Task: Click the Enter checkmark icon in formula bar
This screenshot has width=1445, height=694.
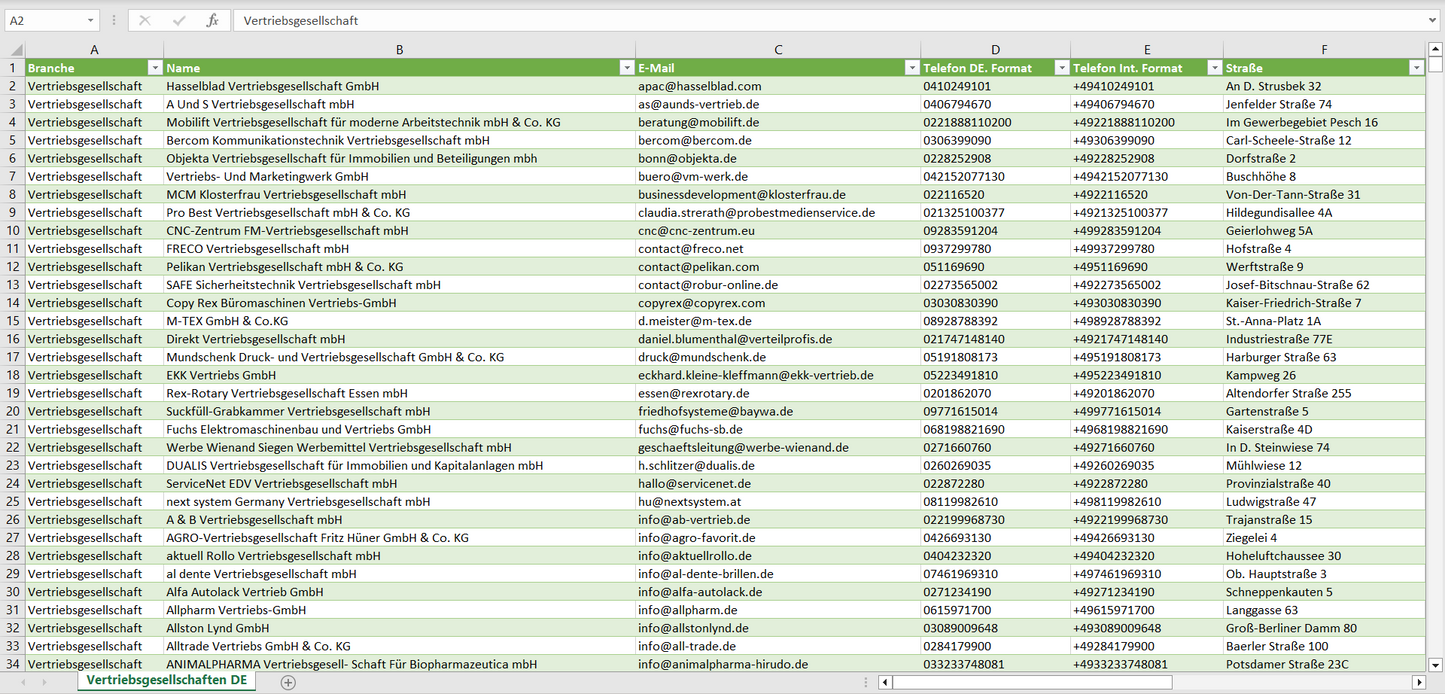Action: [x=179, y=20]
